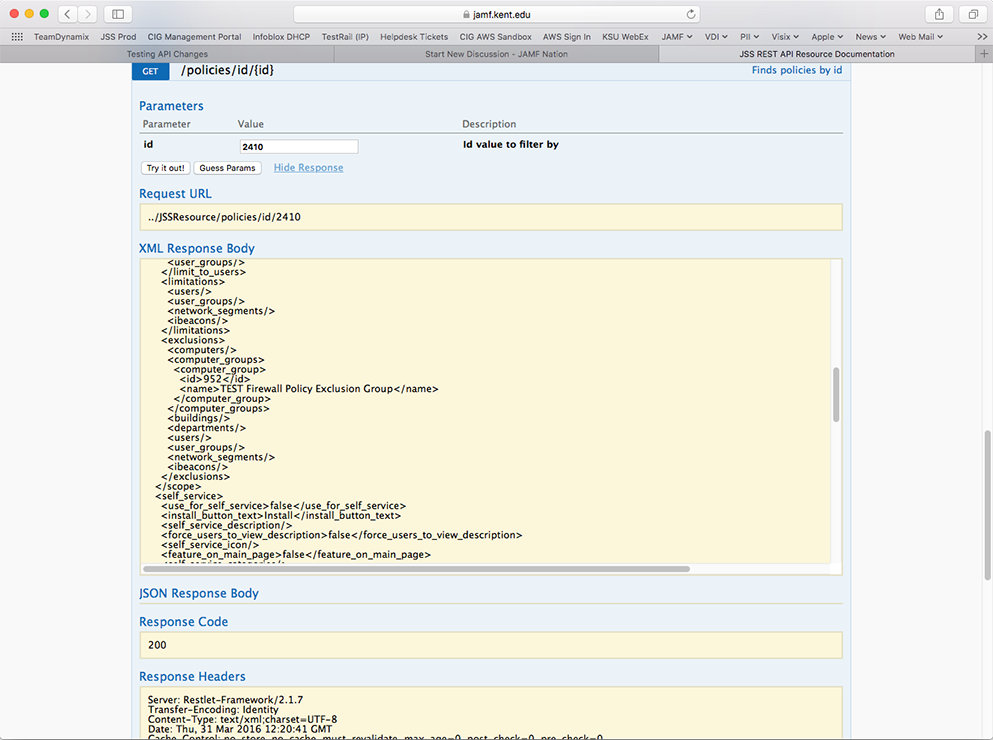The image size is (993, 740).
Task: Open the VDI bookmarks folder dropdown
Action: point(716,37)
